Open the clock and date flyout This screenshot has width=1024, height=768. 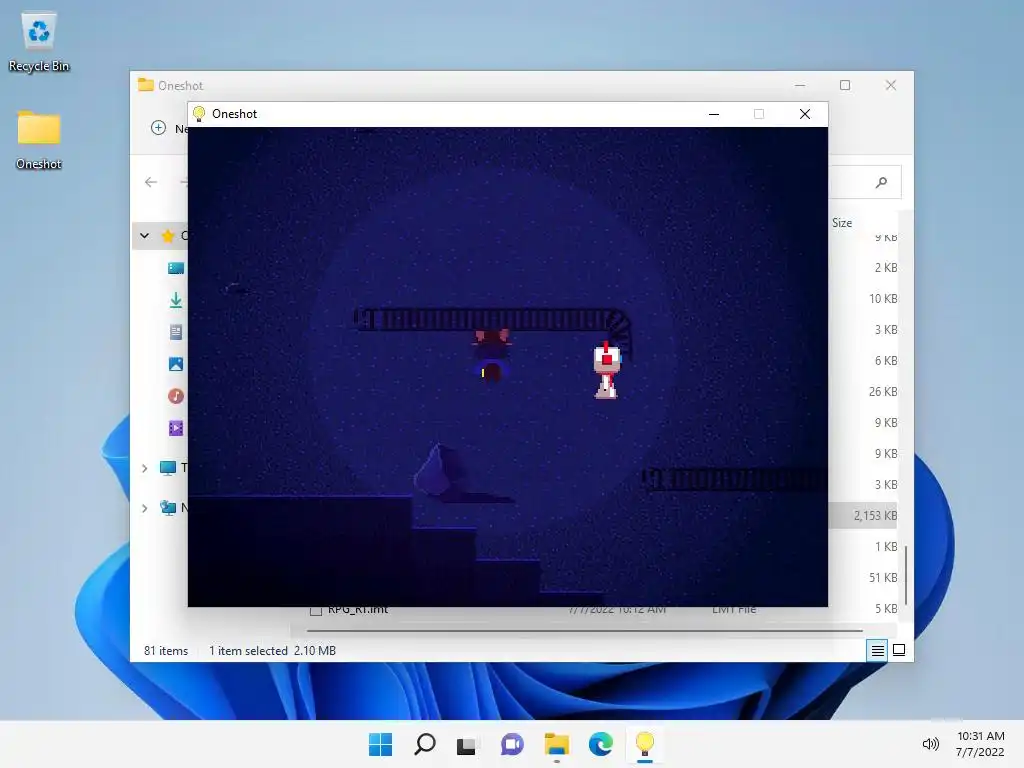980,744
